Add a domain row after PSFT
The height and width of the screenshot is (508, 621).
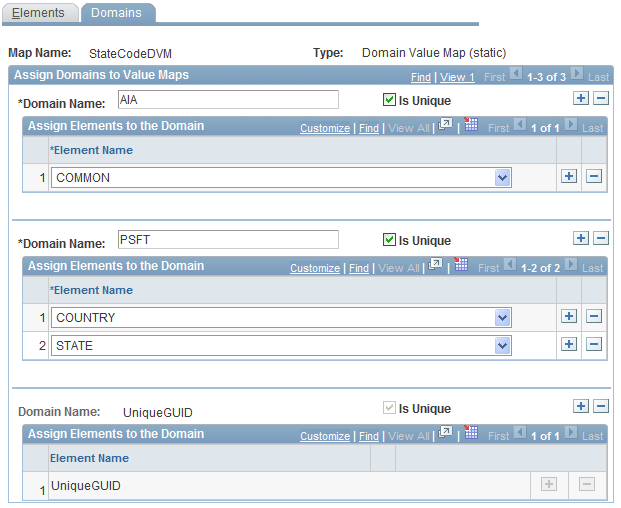[581, 238]
